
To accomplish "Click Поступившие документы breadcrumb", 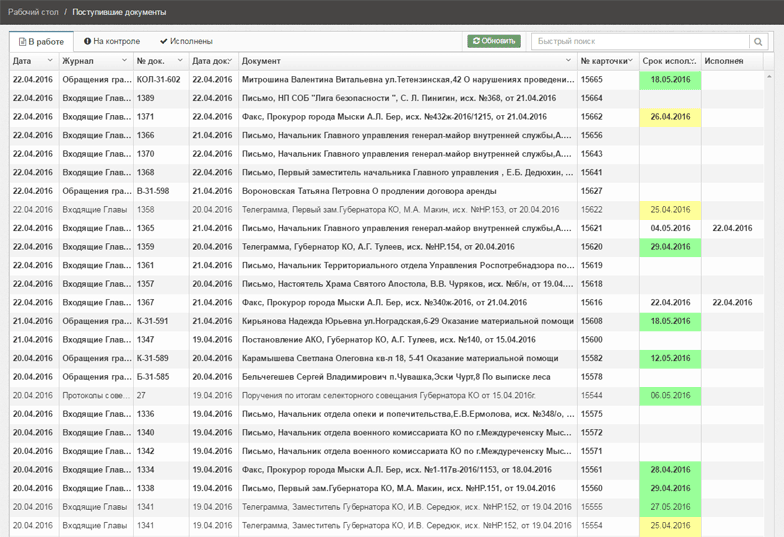I will point(119,12).
